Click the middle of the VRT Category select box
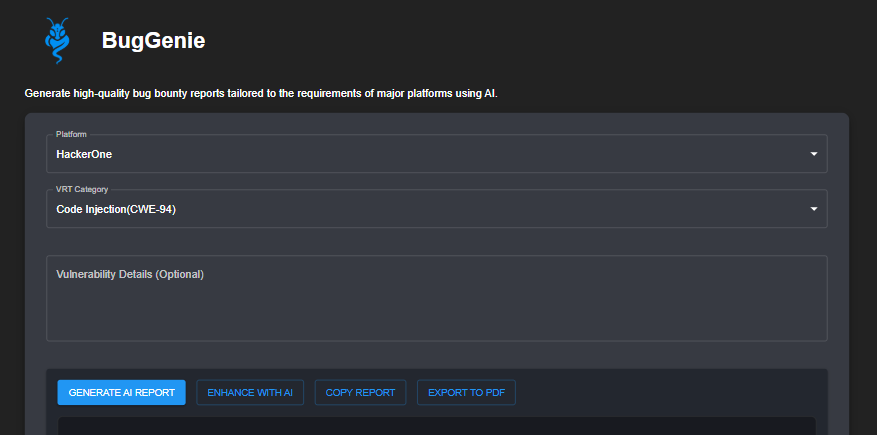The image size is (877, 435). (436, 209)
